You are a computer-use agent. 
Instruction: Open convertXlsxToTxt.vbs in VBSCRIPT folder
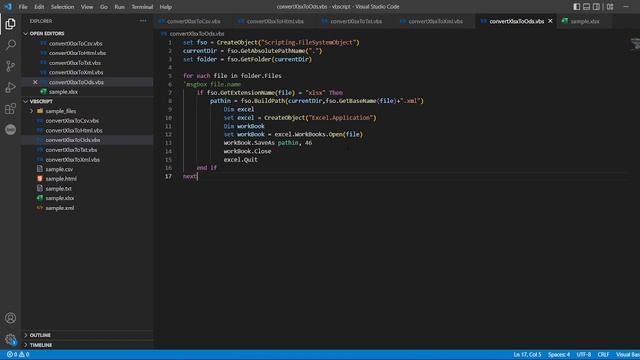click(x=71, y=150)
